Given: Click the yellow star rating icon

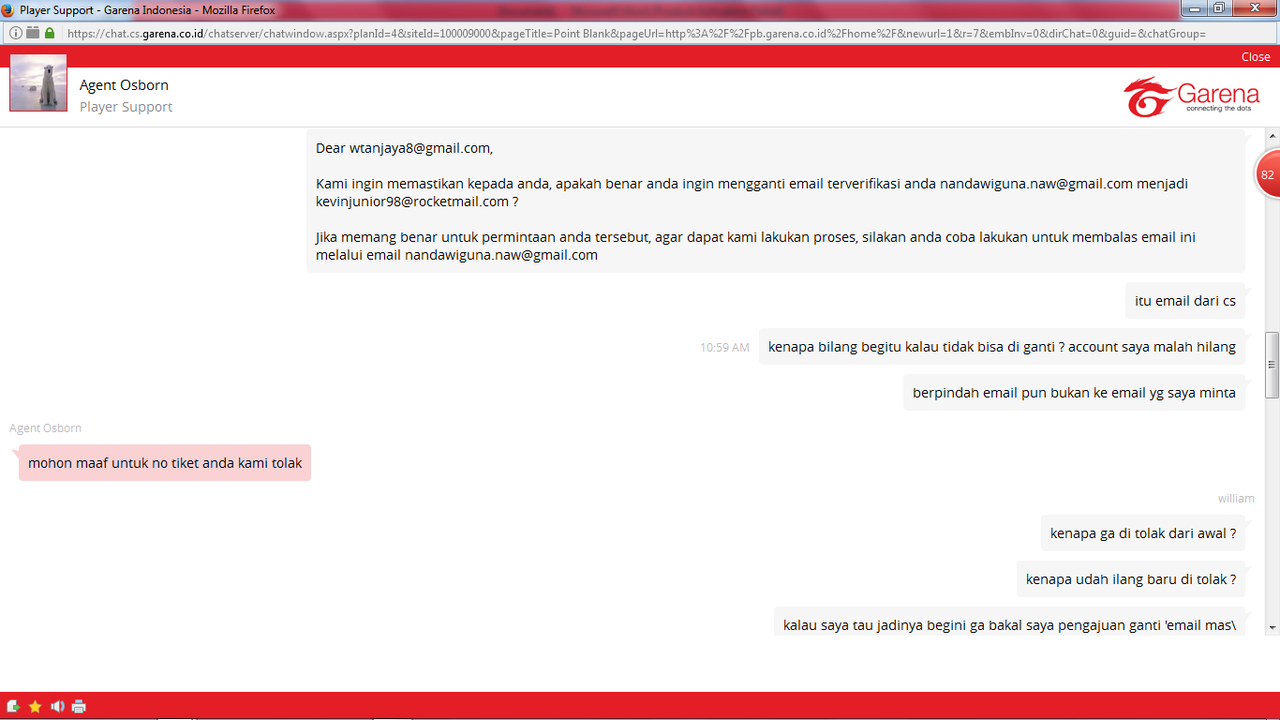Looking at the screenshot, I should [35, 706].
